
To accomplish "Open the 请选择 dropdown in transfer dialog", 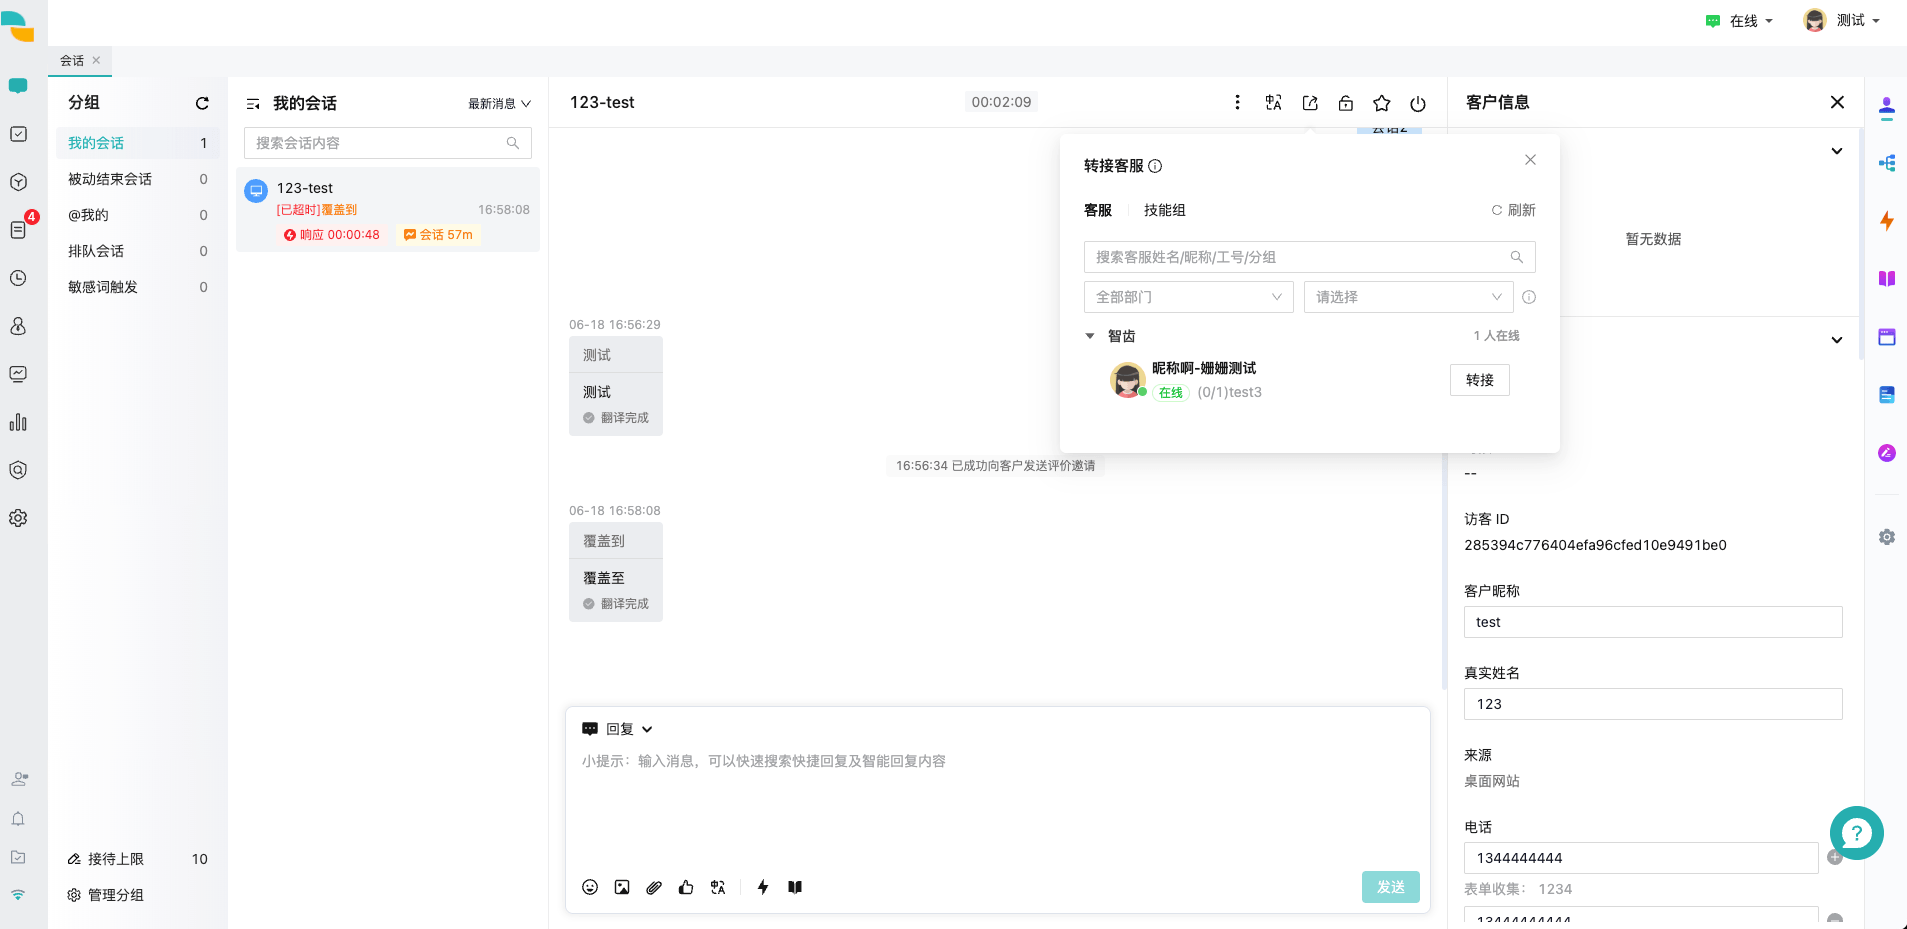I will (1409, 297).
